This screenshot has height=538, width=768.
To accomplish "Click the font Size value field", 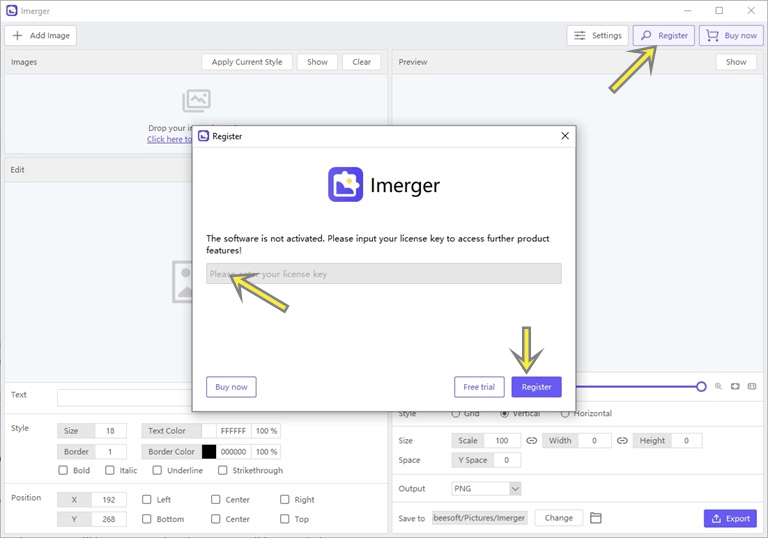I will (x=110, y=431).
